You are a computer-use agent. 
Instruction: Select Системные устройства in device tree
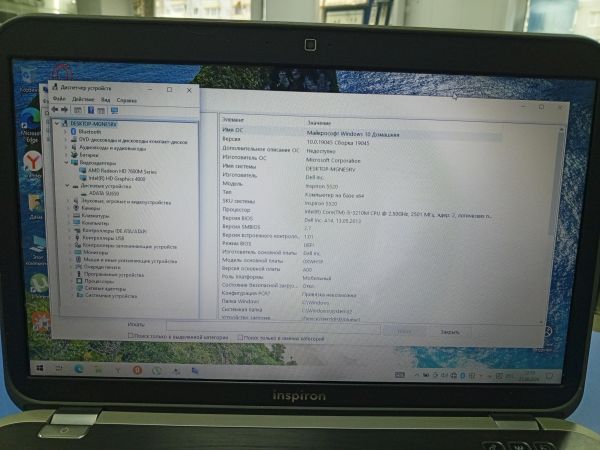pos(111,296)
